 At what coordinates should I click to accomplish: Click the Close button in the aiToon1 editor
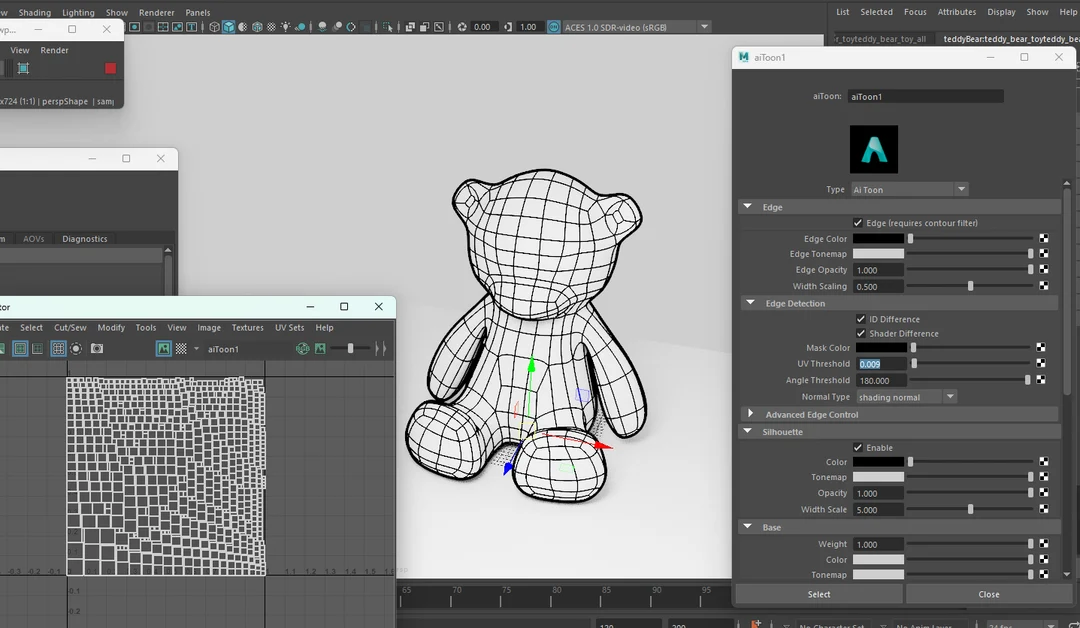pos(988,593)
